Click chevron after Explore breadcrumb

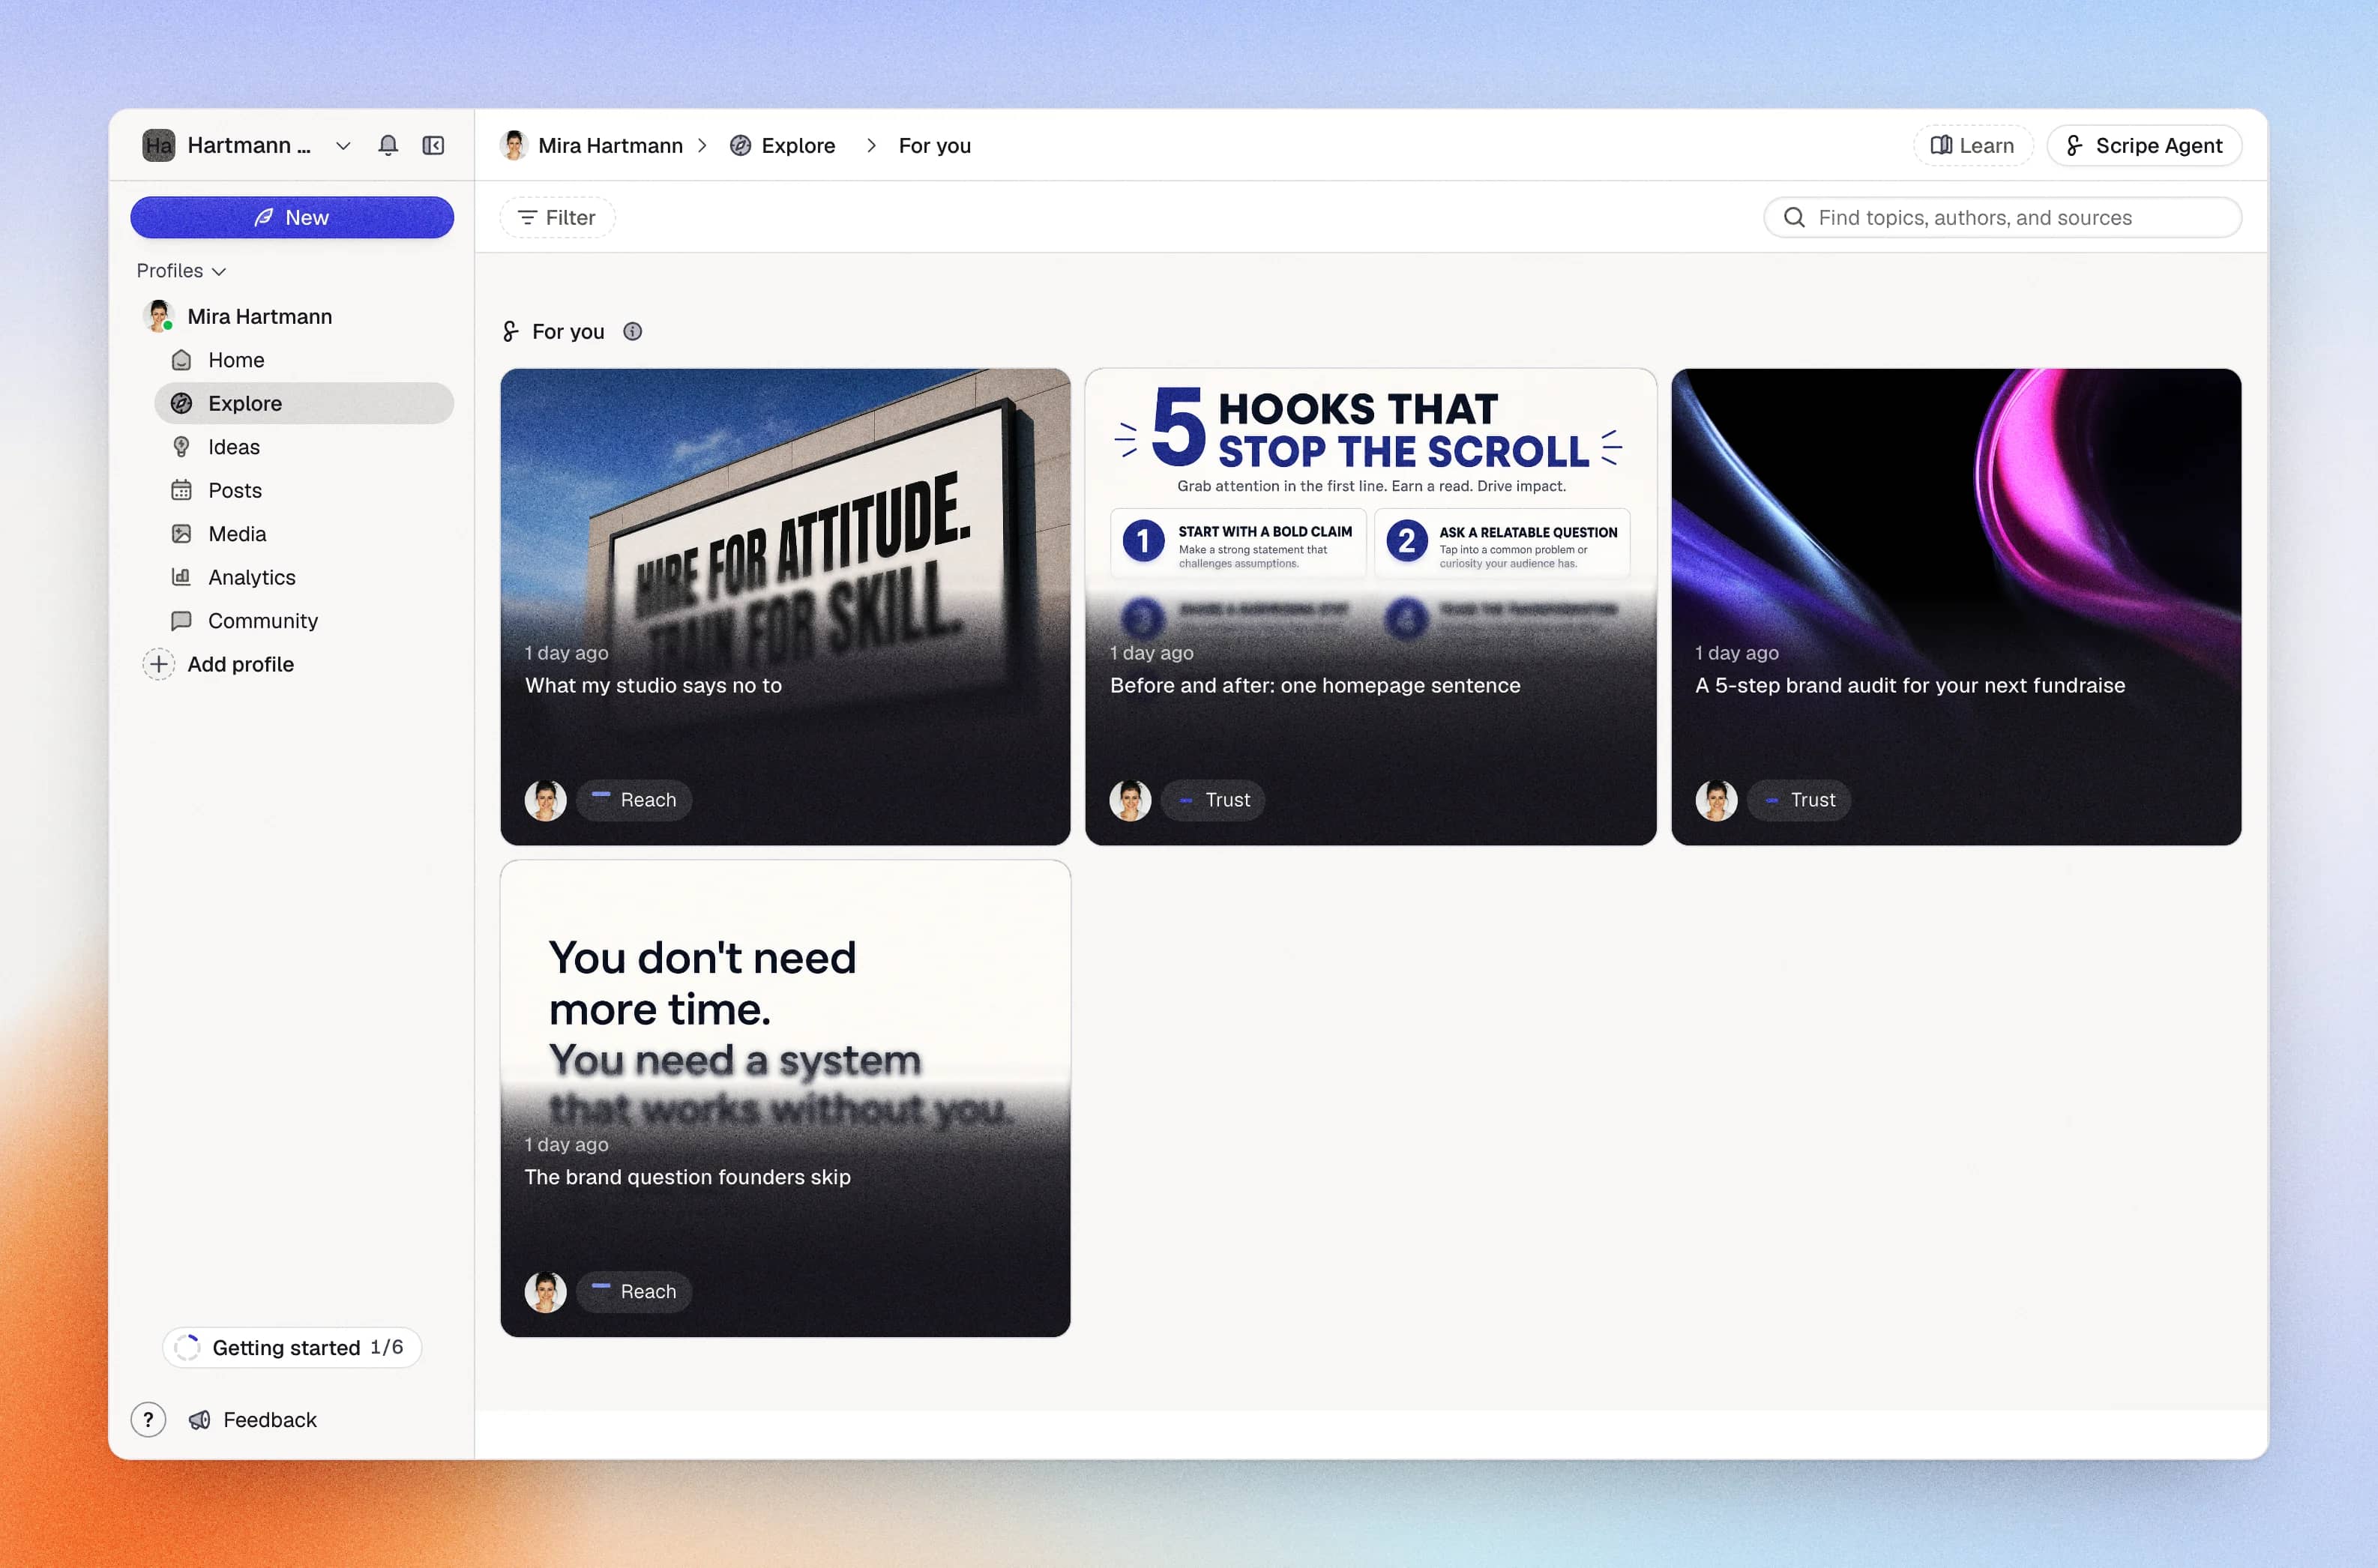point(871,145)
